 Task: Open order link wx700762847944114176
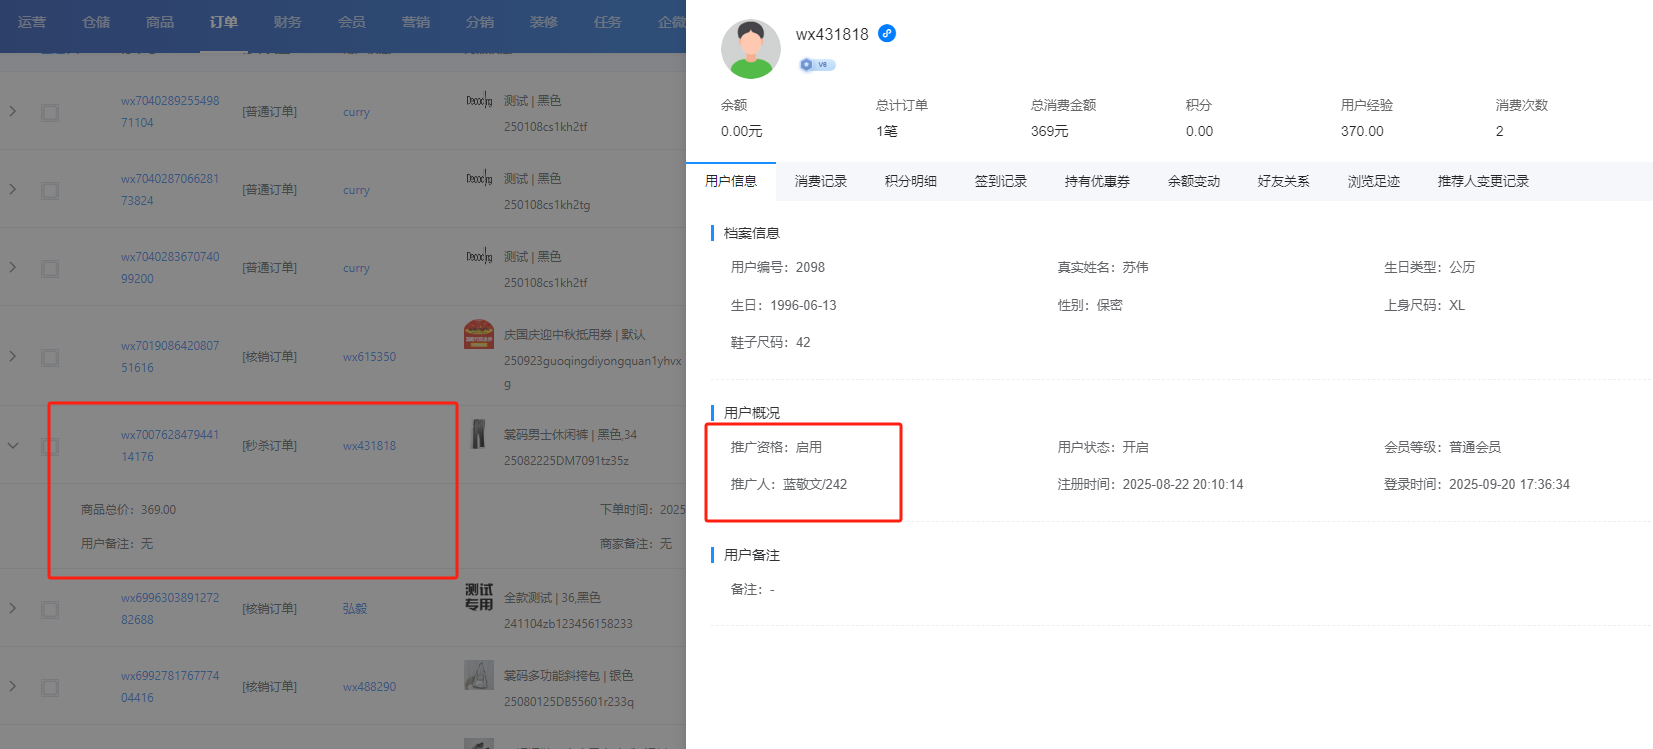170,446
